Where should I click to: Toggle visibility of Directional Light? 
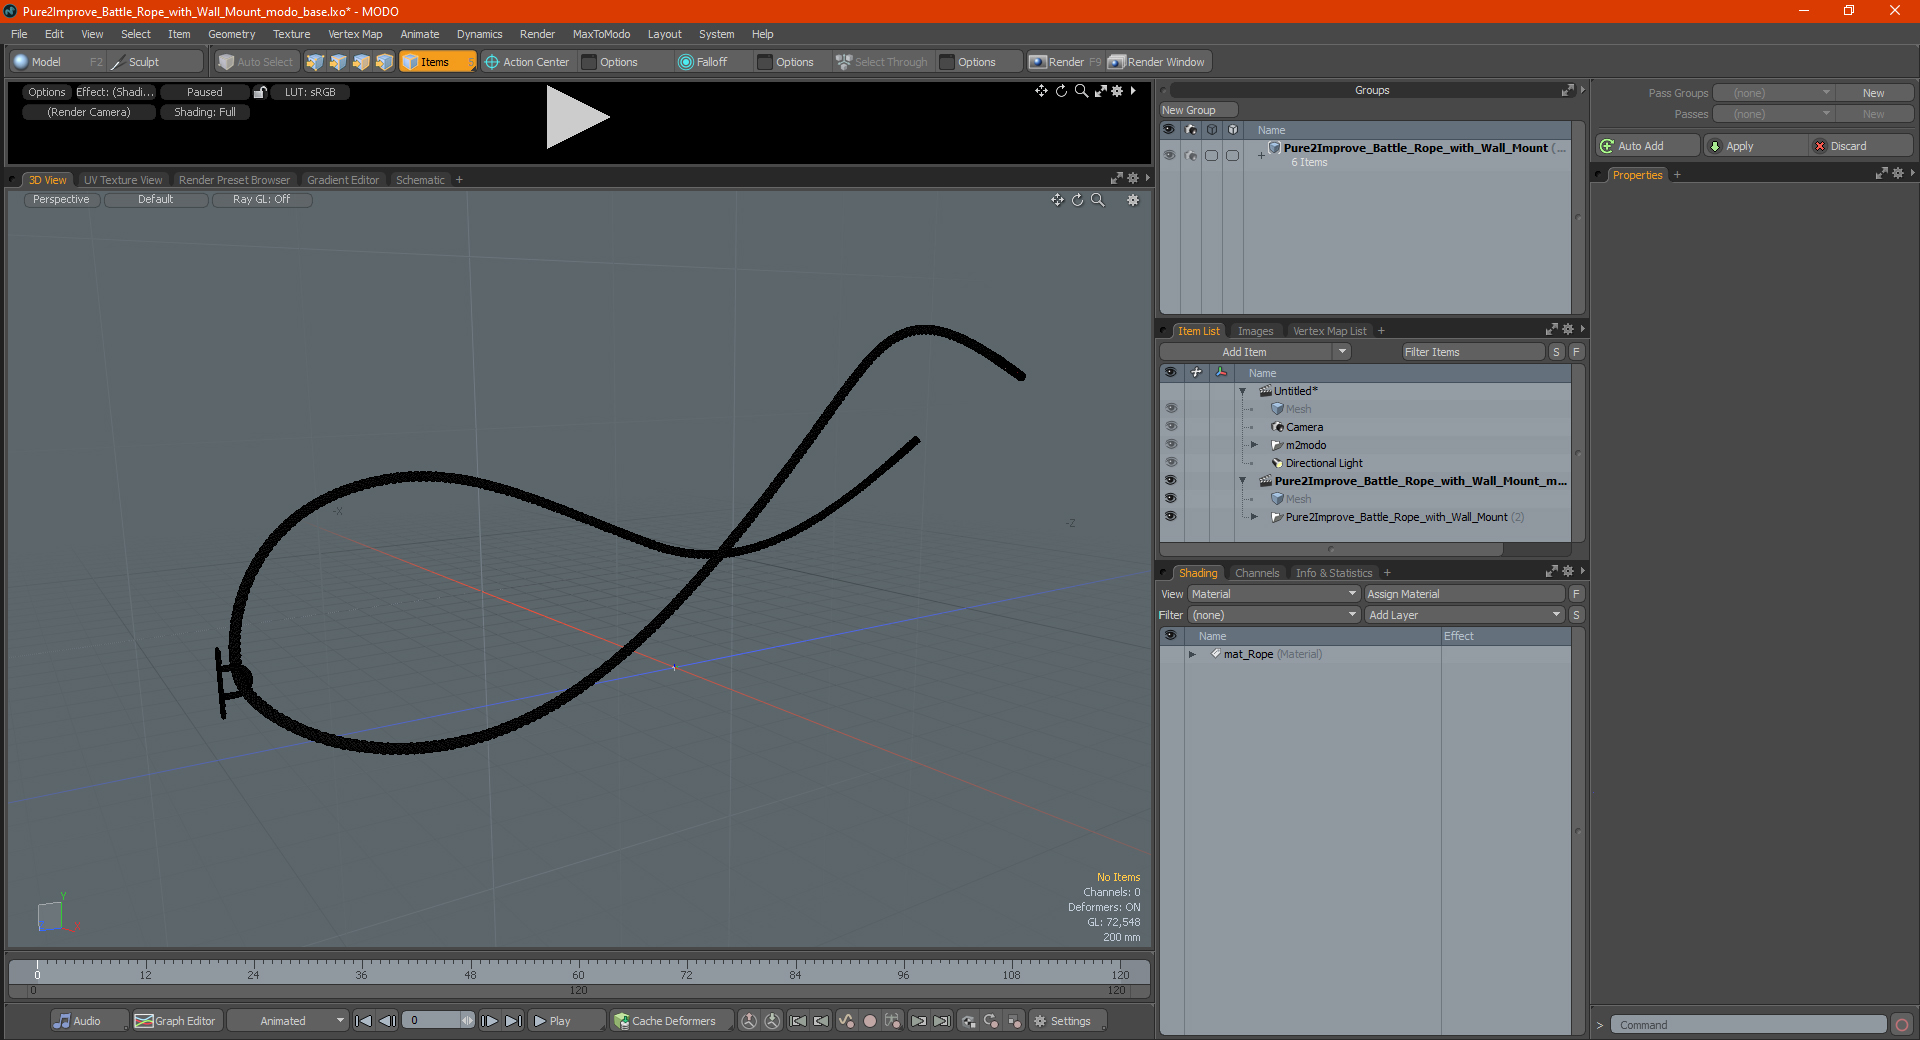[x=1170, y=463]
